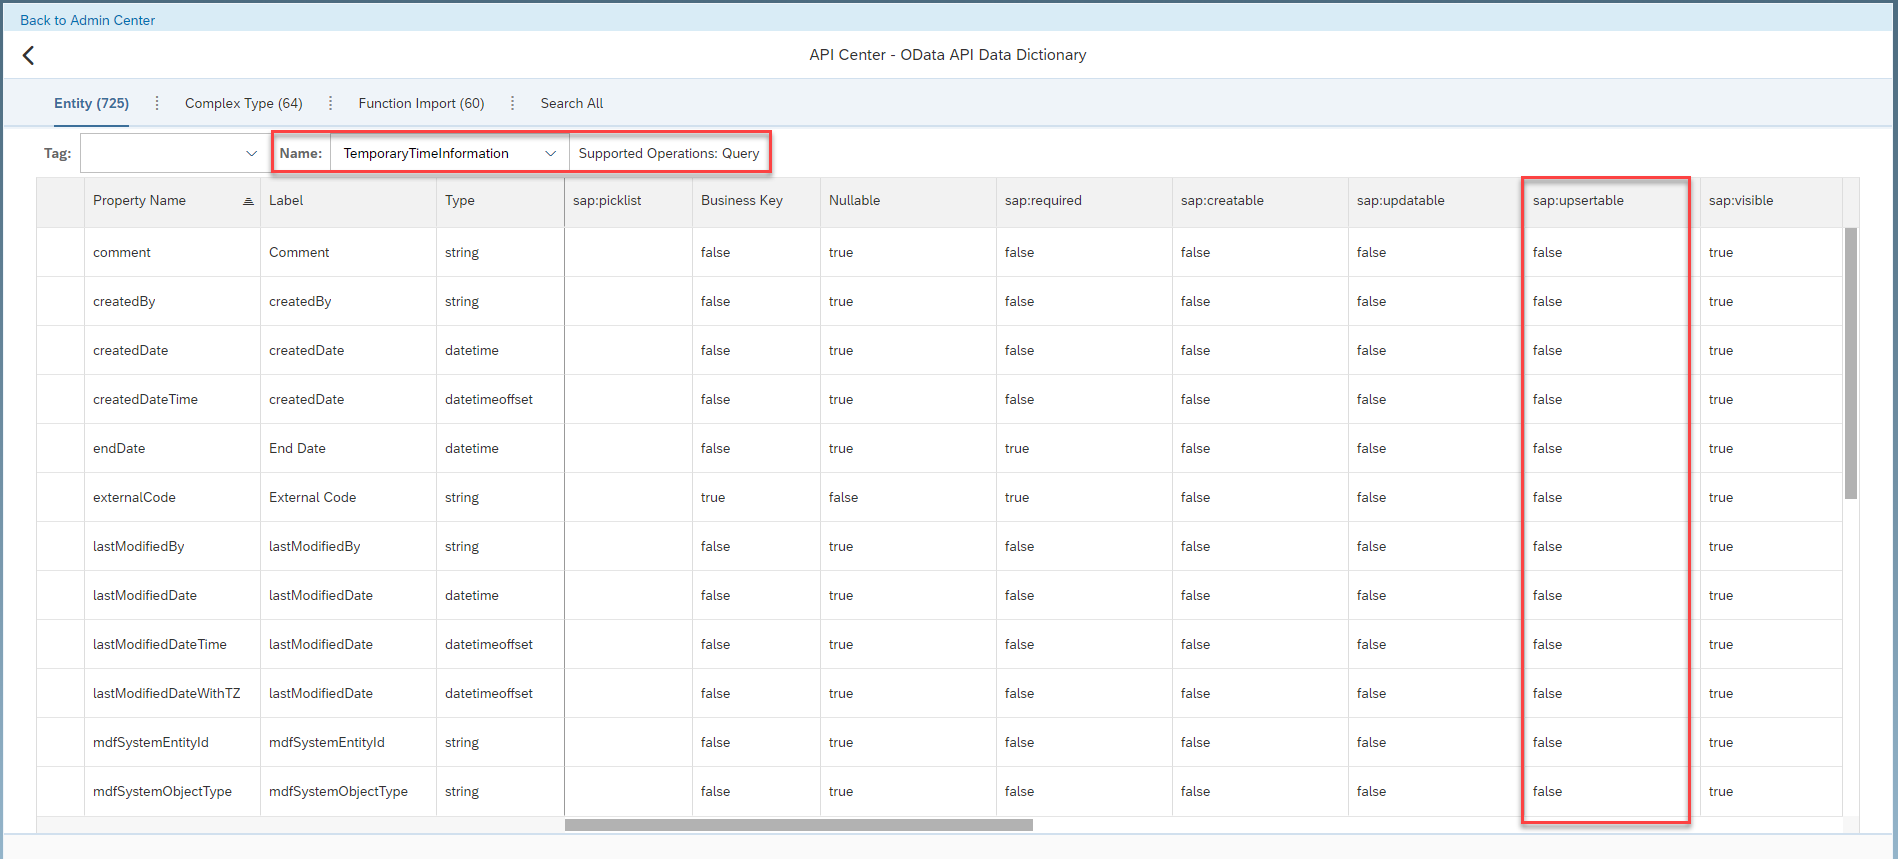Viewport: 1898px width, 859px height.
Task: Click 'Supported Operations: Query' text
Action: (669, 153)
